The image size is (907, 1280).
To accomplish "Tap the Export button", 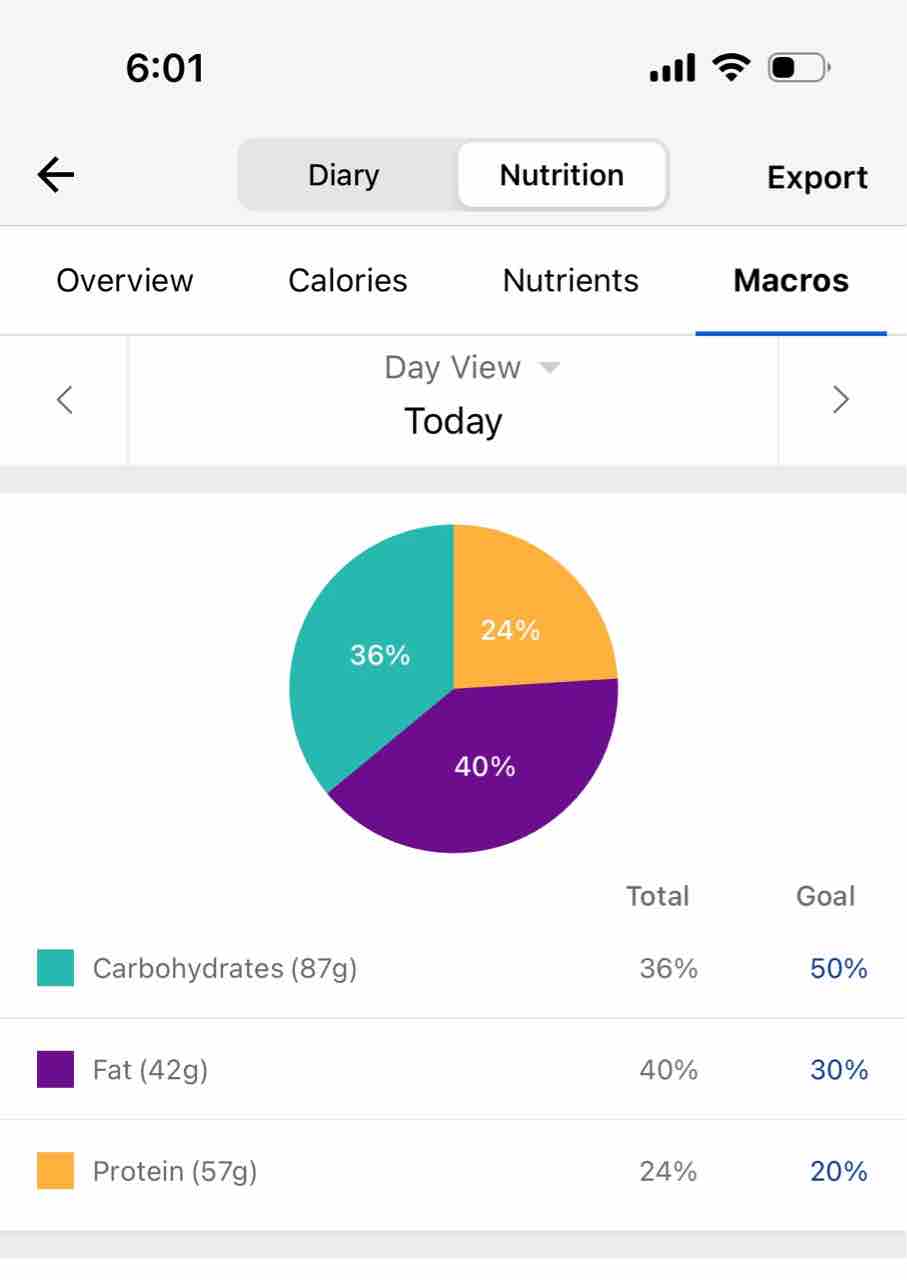I will coord(817,178).
